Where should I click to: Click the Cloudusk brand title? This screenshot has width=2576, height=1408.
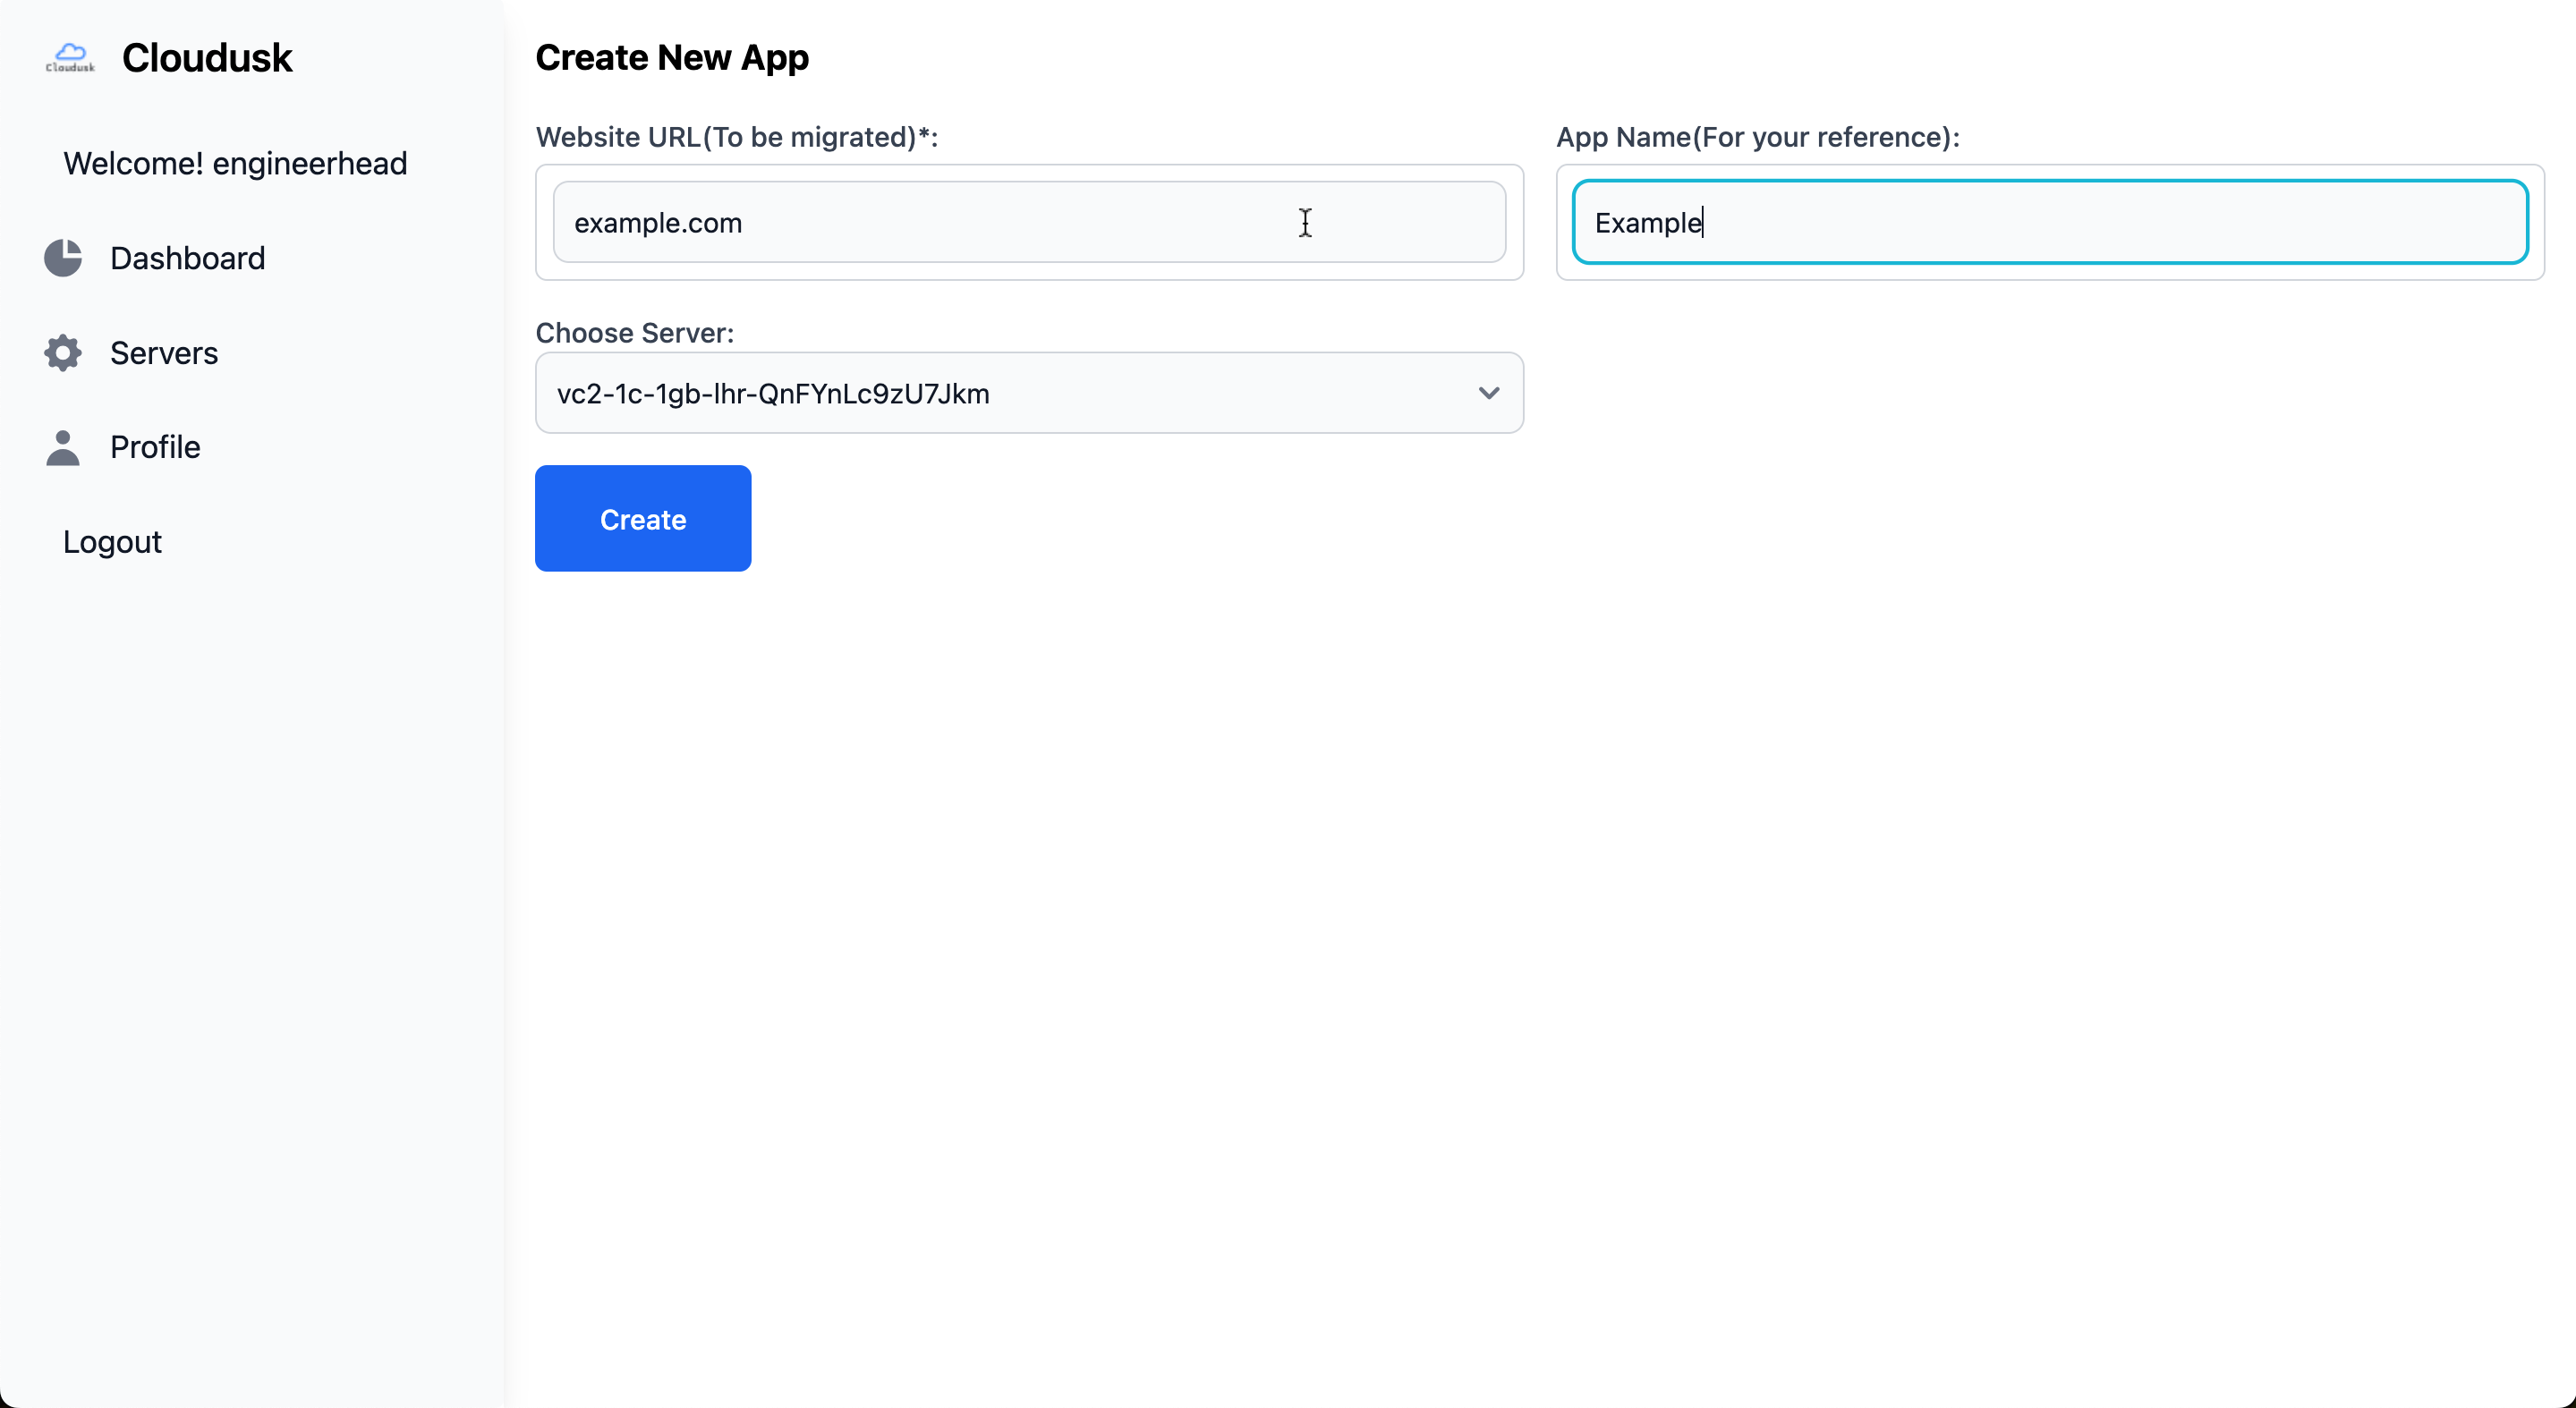click(x=207, y=58)
